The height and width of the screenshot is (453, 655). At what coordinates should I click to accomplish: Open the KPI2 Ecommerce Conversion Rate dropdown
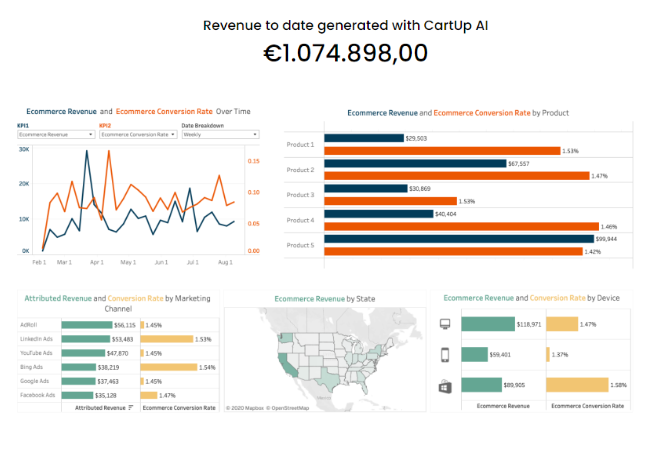138,135
